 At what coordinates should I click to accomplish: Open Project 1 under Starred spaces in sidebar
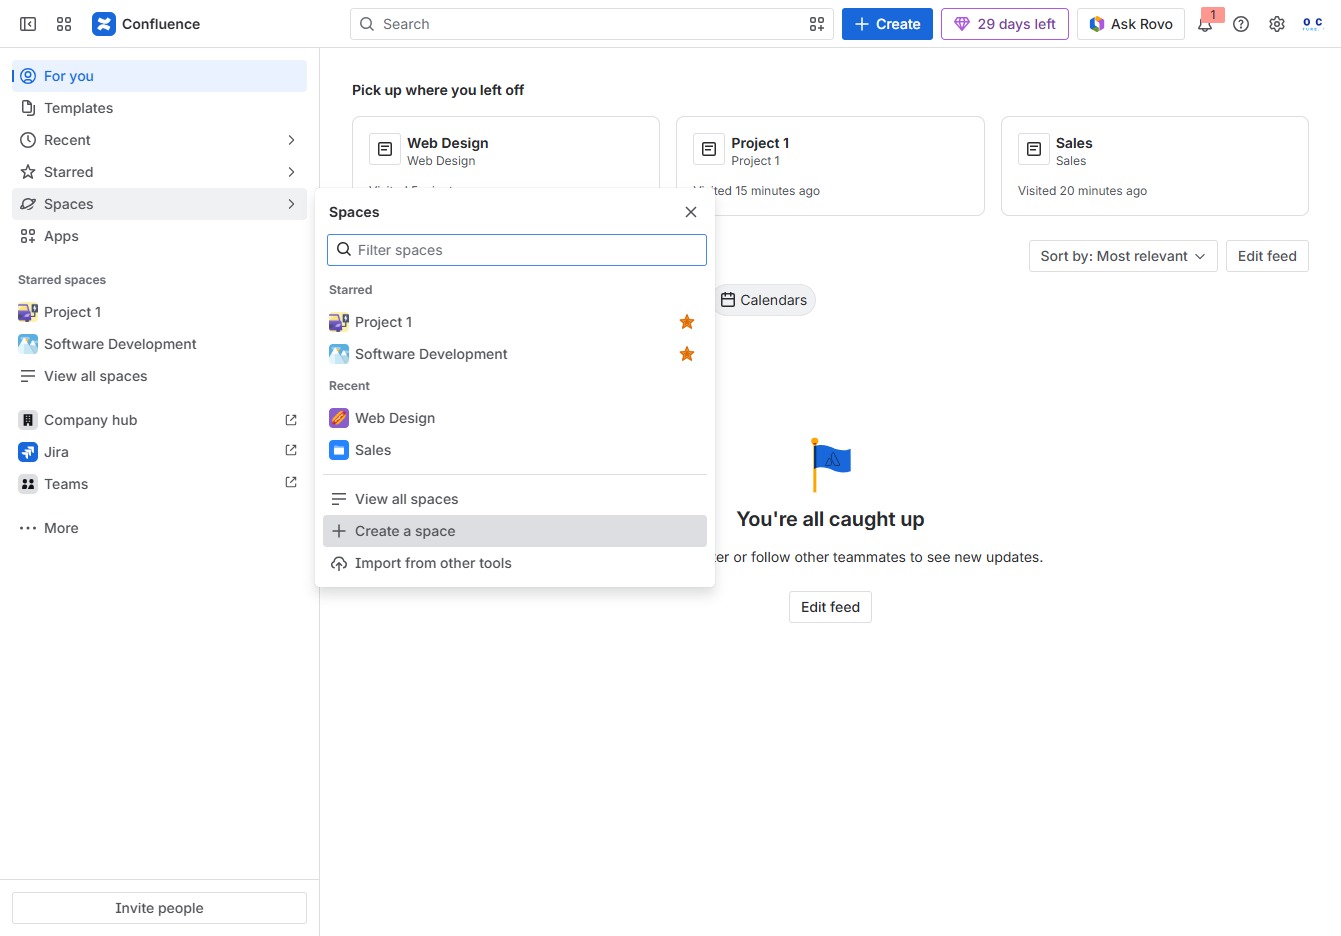tap(159, 312)
